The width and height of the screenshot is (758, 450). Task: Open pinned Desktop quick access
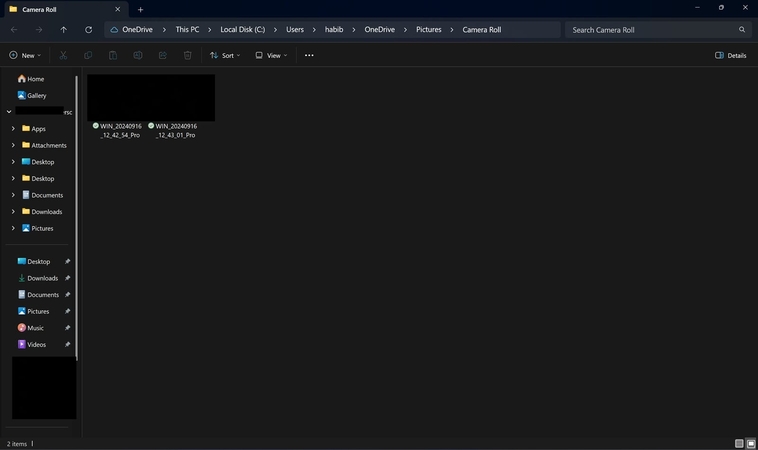[x=34, y=261]
